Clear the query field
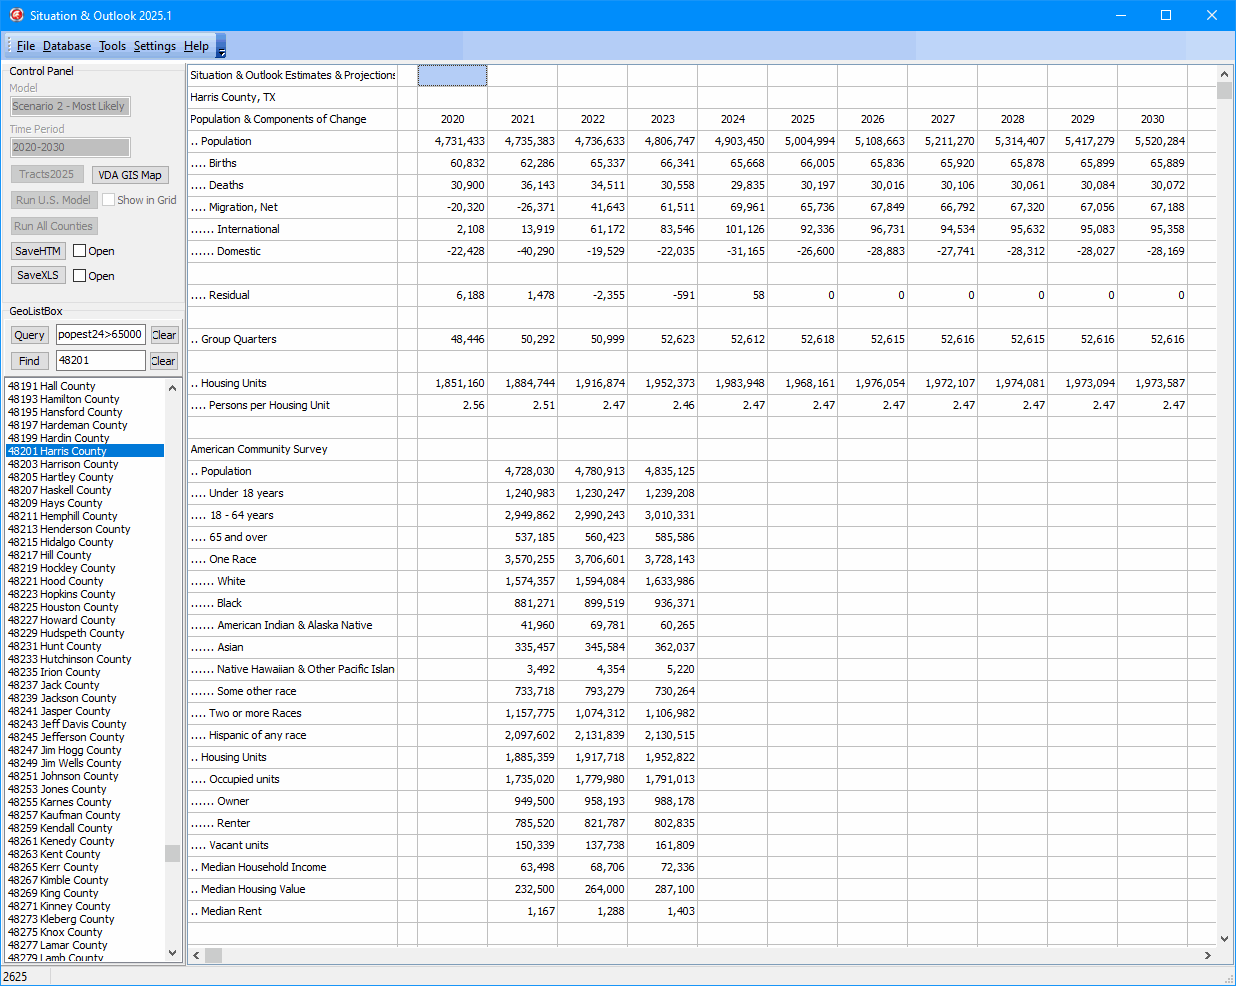1236x986 pixels. 164,335
